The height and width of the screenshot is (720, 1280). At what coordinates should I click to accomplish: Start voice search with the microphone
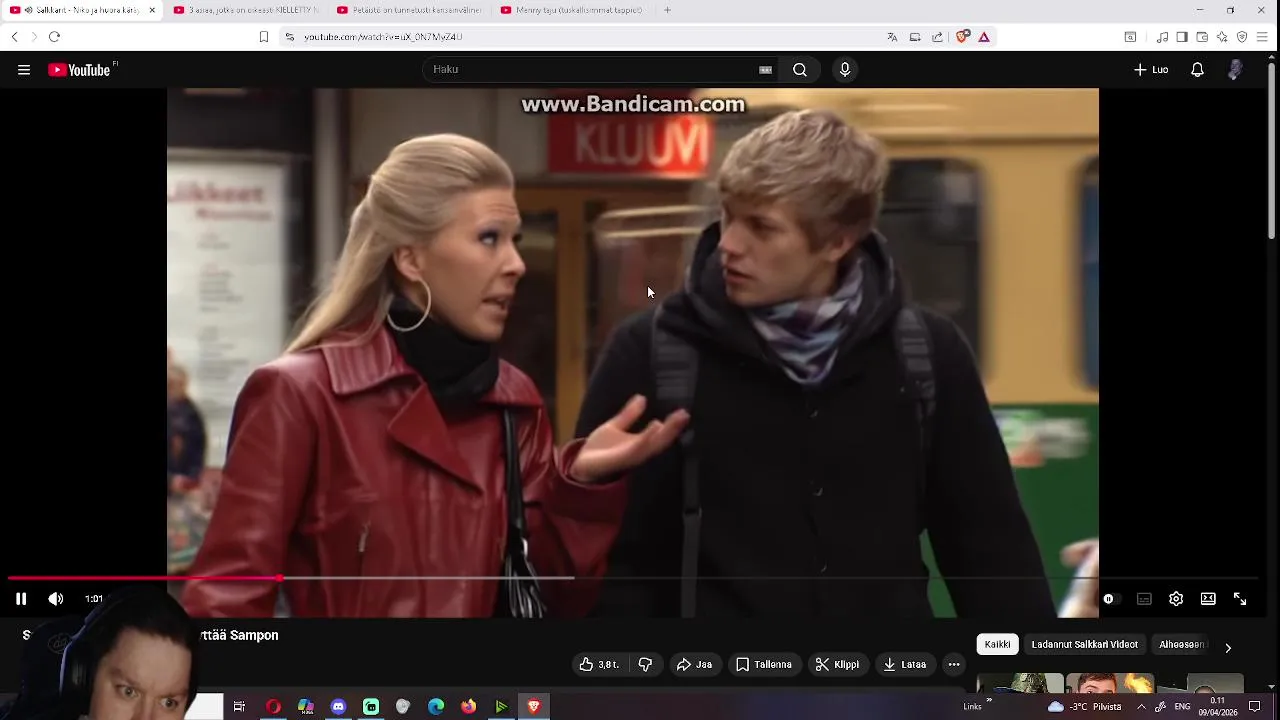(845, 70)
